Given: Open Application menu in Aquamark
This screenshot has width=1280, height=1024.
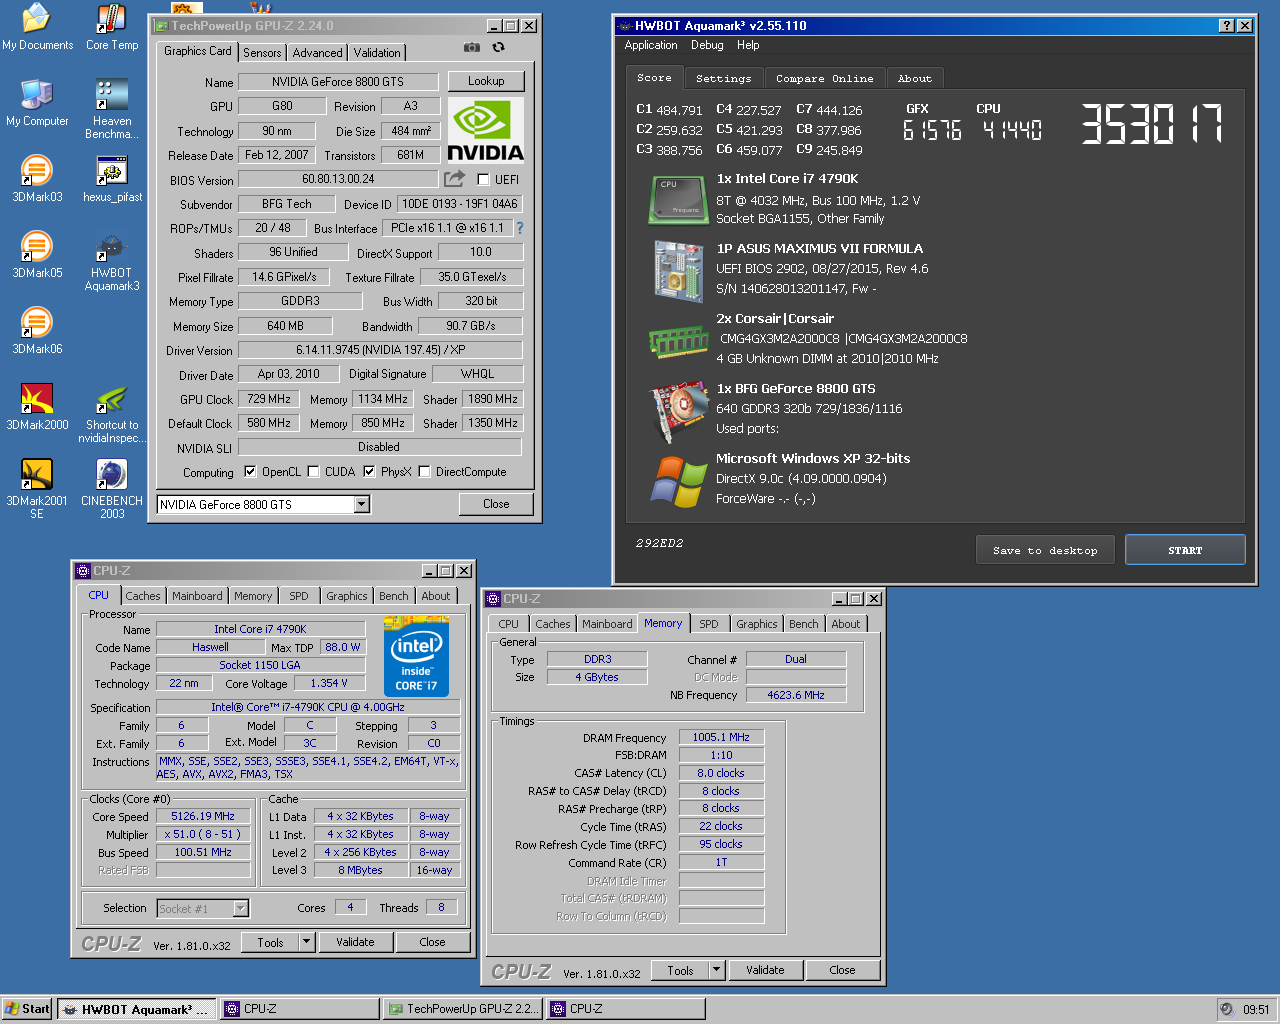Looking at the screenshot, I should [651, 45].
